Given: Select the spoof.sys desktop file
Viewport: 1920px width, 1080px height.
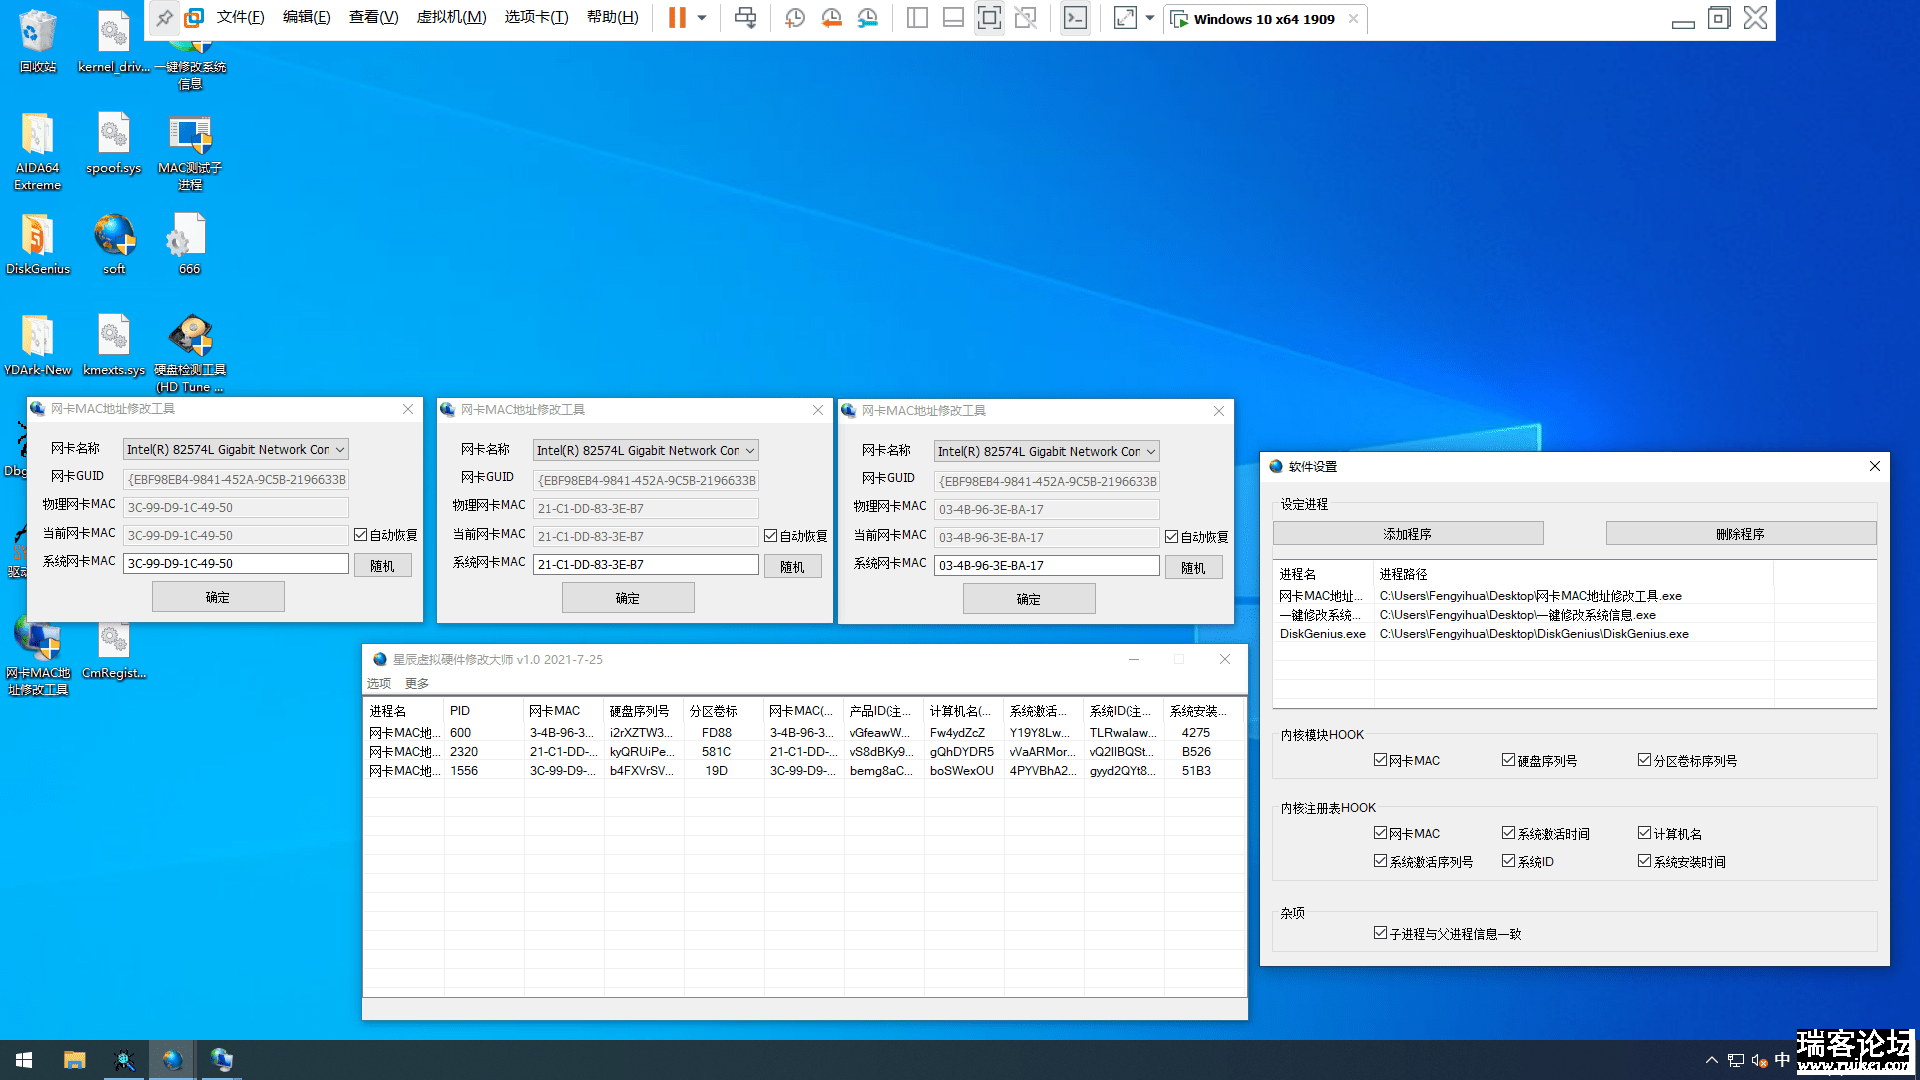Looking at the screenshot, I should (114, 143).
